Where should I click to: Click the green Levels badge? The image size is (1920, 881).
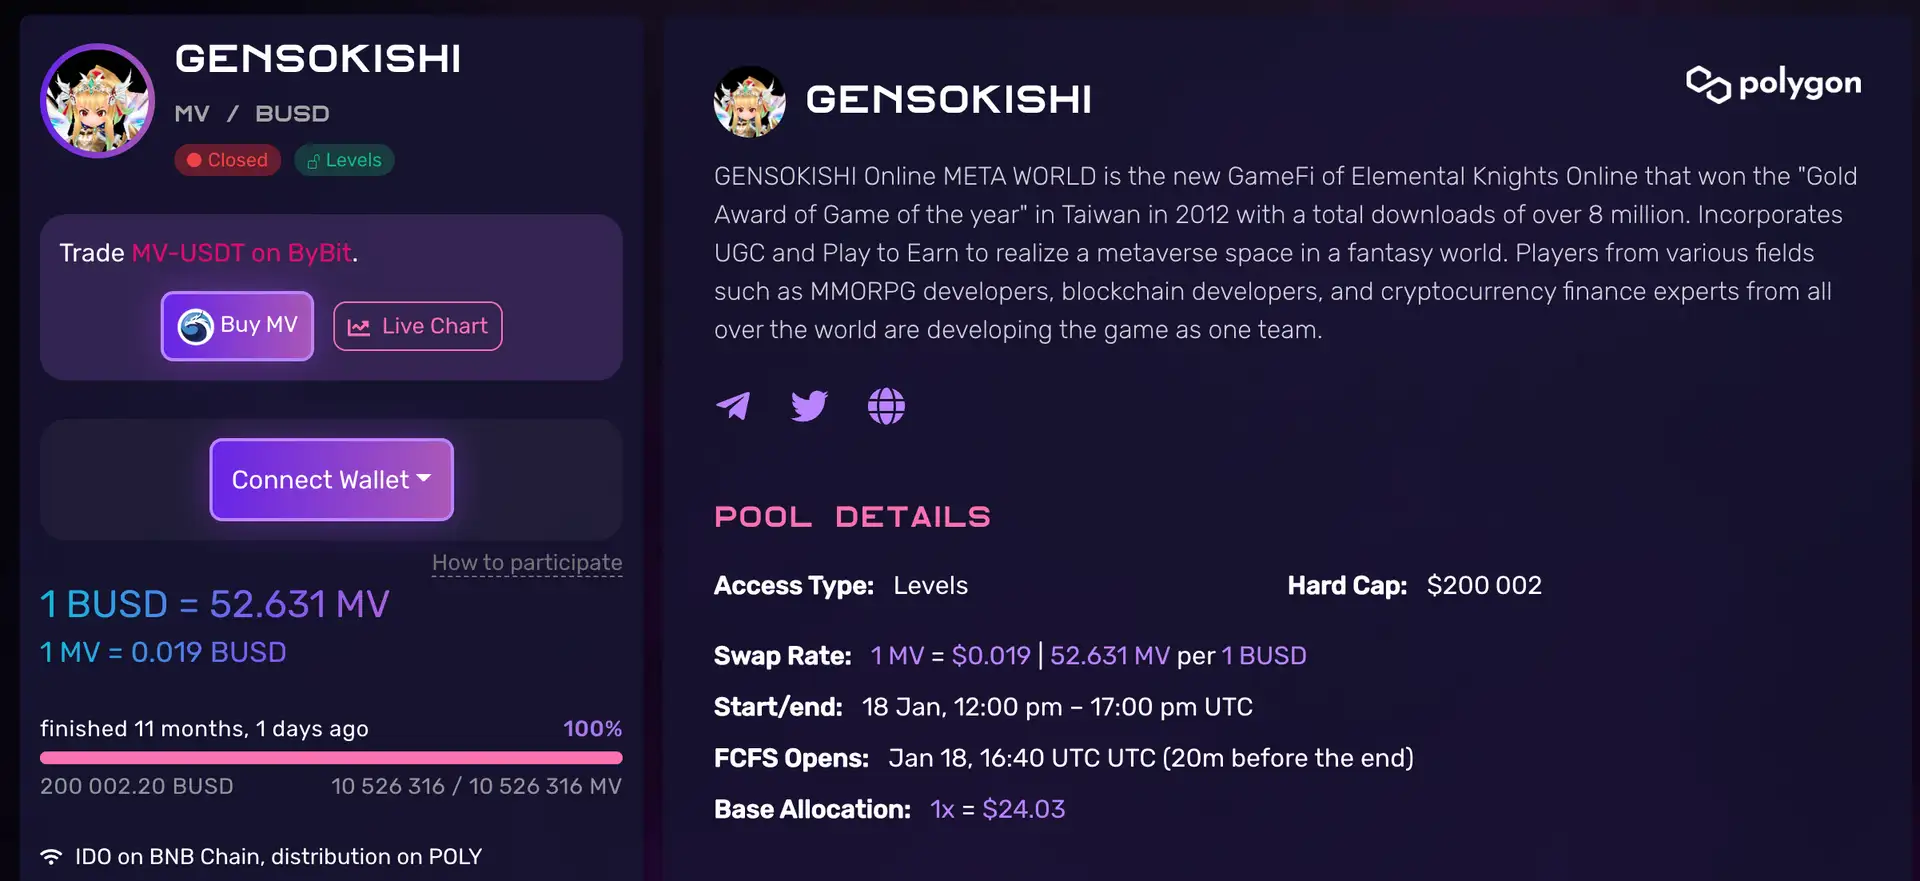pyautogui.click(x=344, y=160)
